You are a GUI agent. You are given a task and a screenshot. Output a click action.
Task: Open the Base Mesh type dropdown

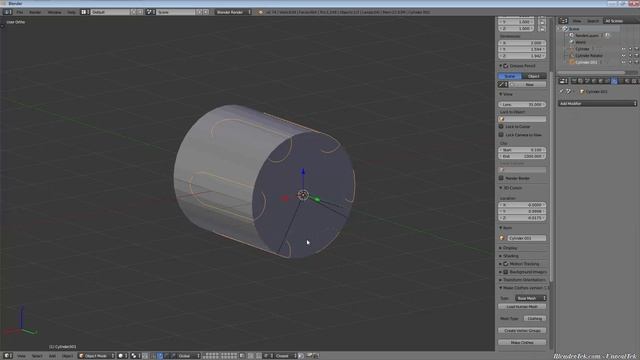[531, 298]
